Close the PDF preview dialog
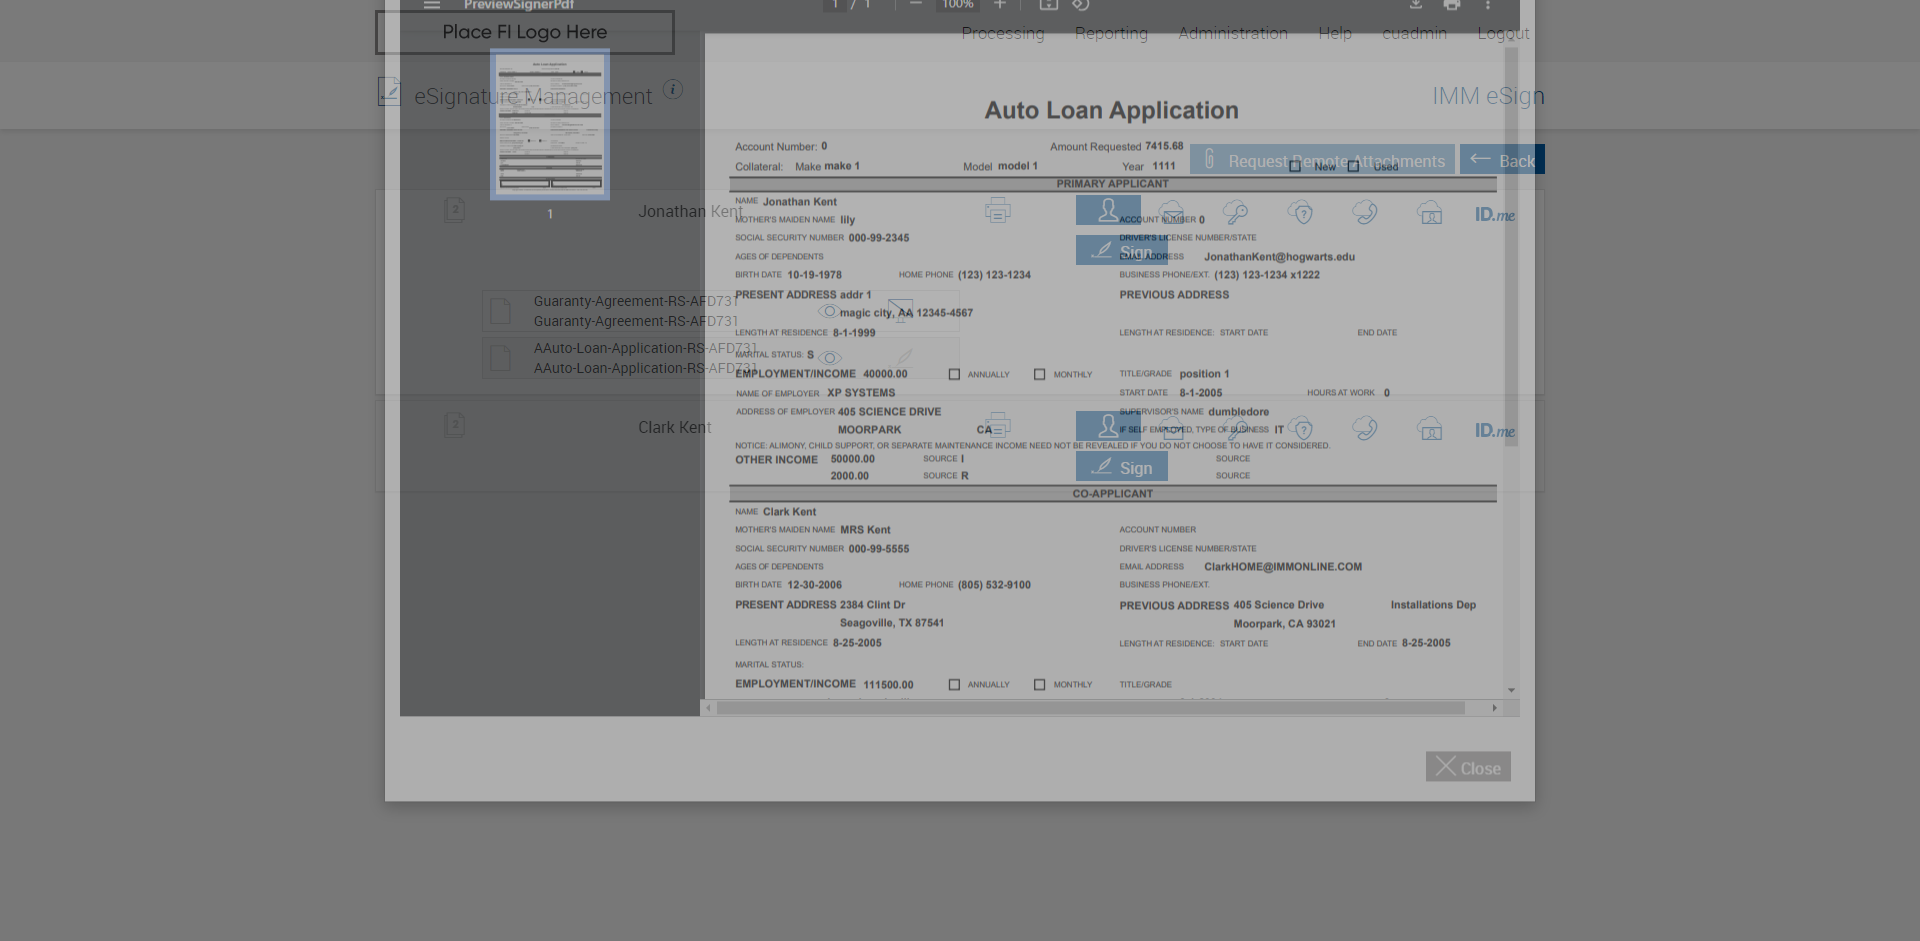The height and width of the screenshot is (941, 1920). [x=1468, y=767]
